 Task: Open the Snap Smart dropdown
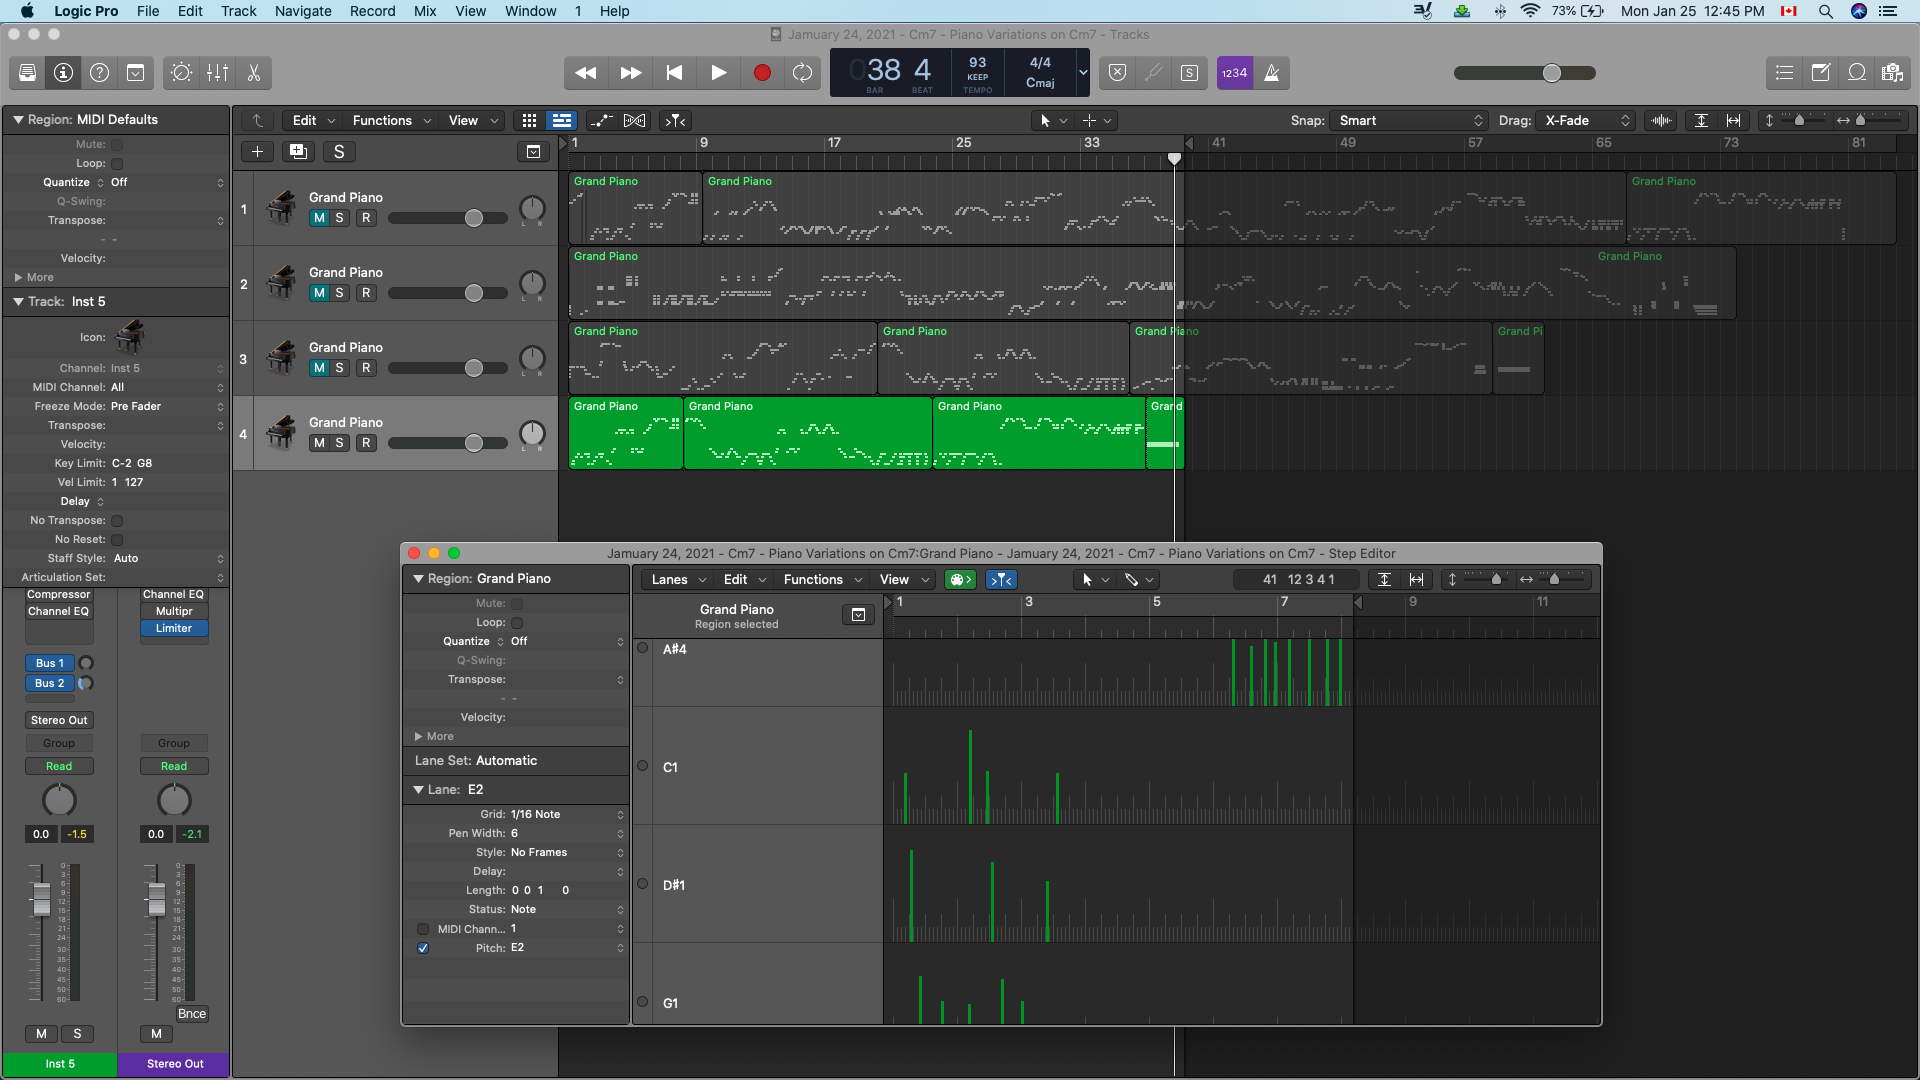[x=1408, y=120]
